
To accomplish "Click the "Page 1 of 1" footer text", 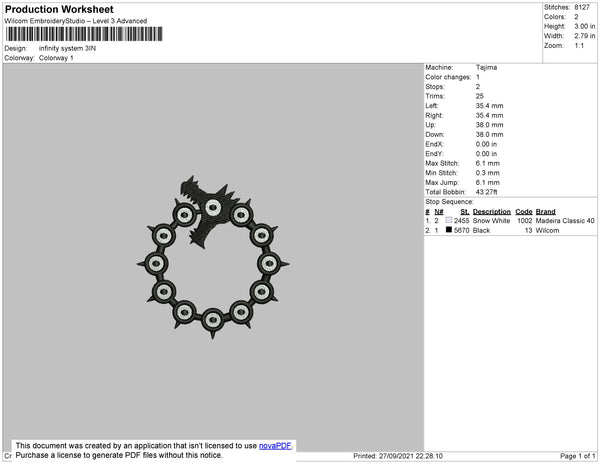I will click(578, 456).
